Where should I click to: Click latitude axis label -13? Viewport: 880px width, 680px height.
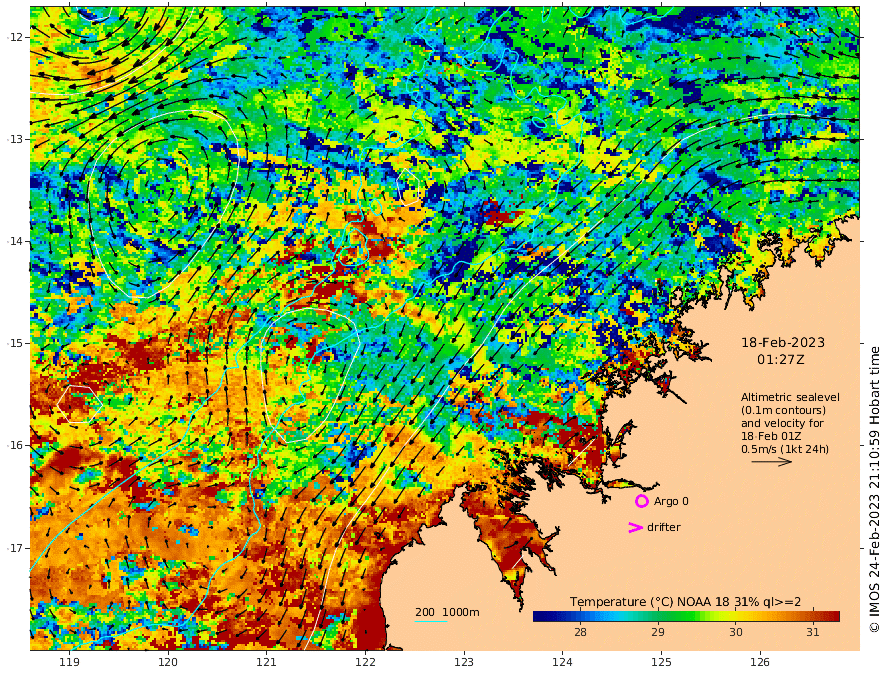point(16,139)
